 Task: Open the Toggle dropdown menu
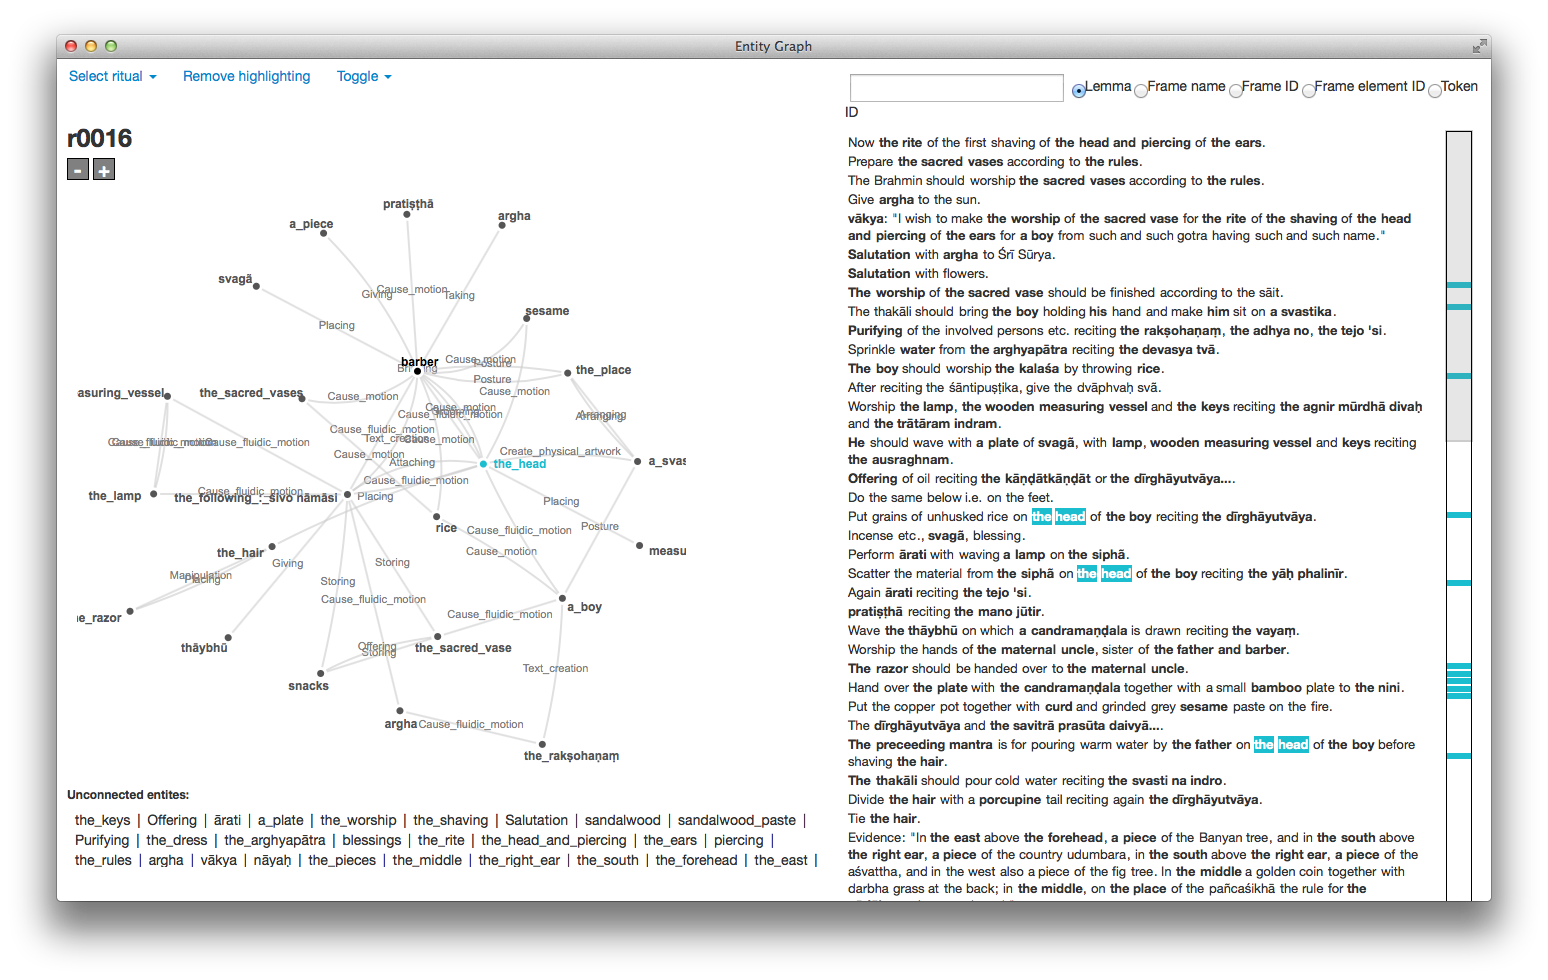[364, 76]
